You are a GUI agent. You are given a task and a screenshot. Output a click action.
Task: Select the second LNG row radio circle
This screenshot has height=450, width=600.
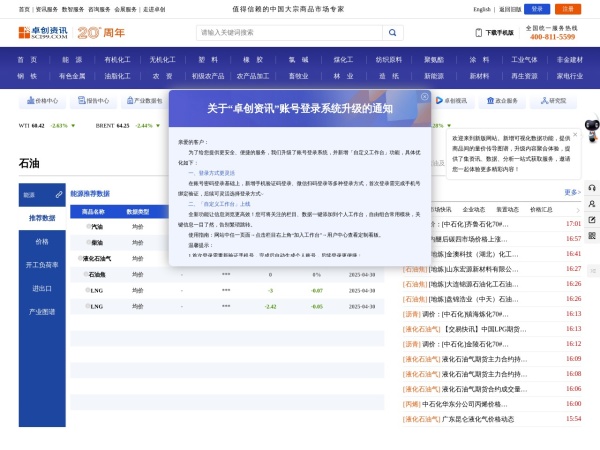click(x=88, y=306)
